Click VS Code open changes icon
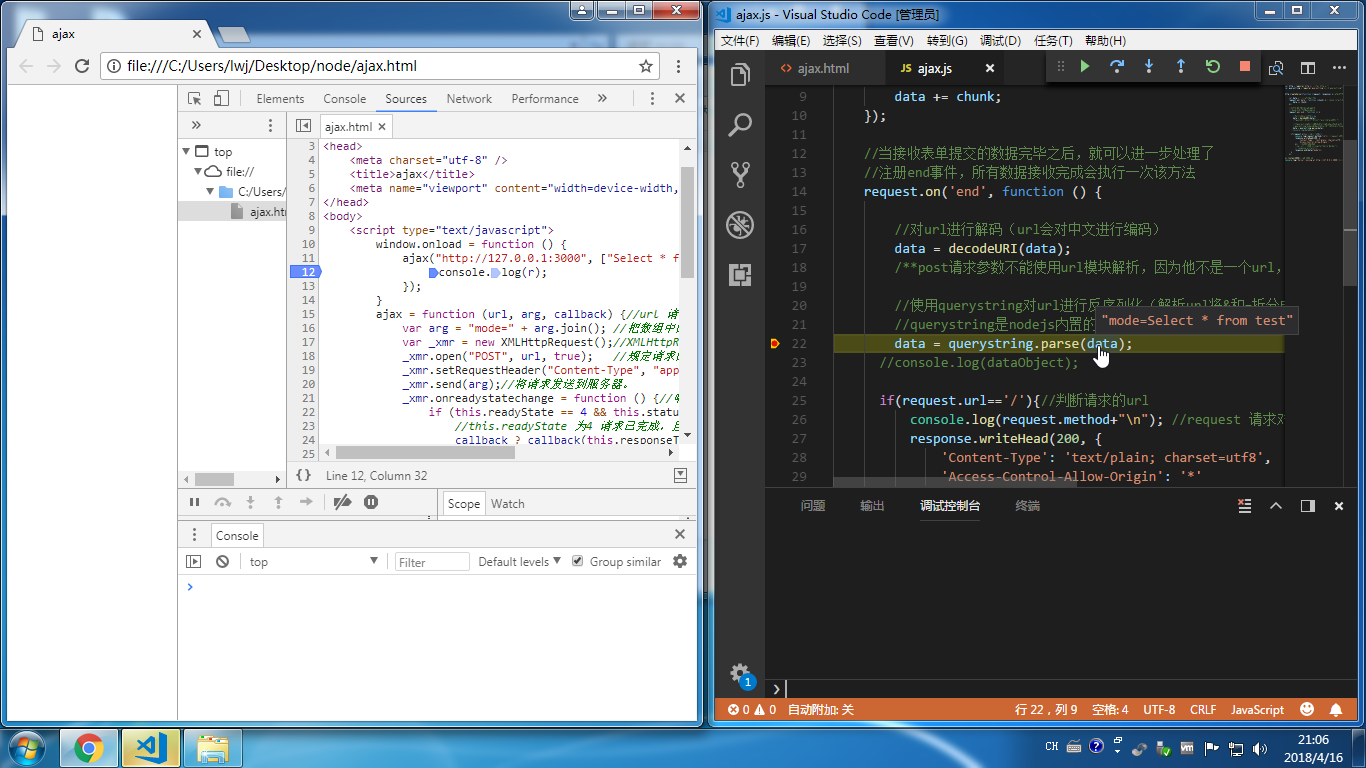The image size is (1366, 768). (x=1276, y=68)
